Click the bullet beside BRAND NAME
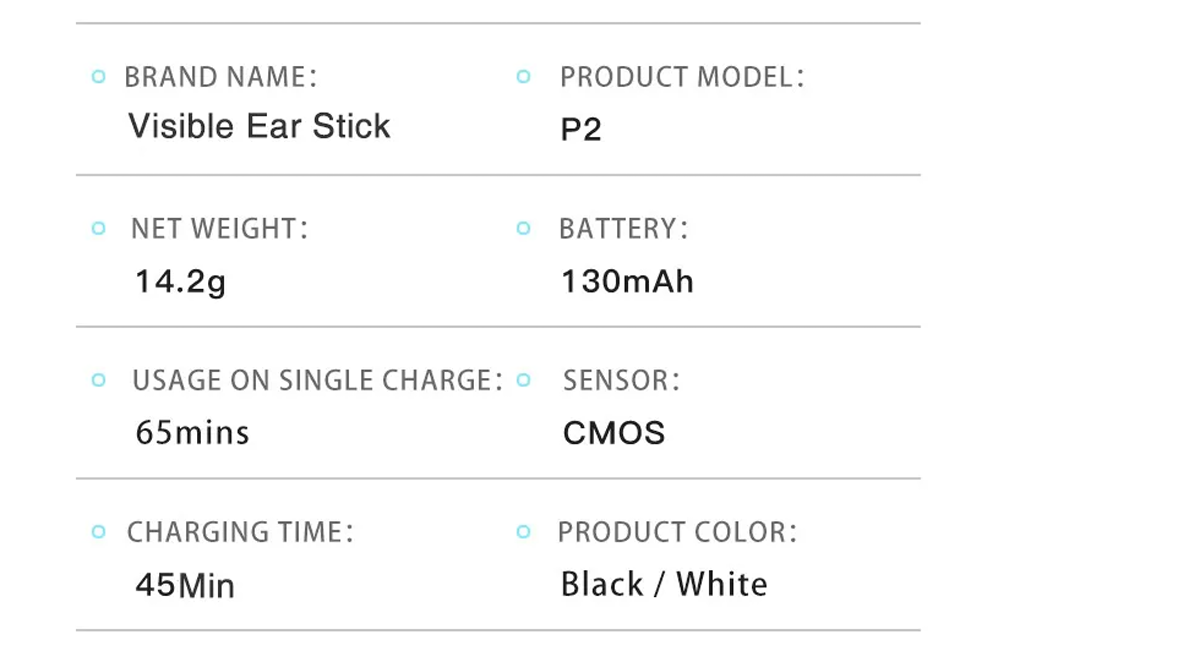 98,77
